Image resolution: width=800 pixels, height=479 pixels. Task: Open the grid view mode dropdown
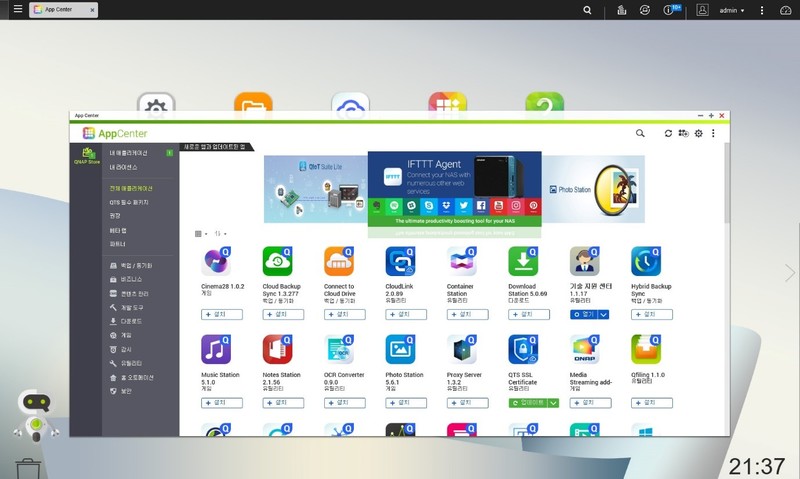(x=201, y=234)
